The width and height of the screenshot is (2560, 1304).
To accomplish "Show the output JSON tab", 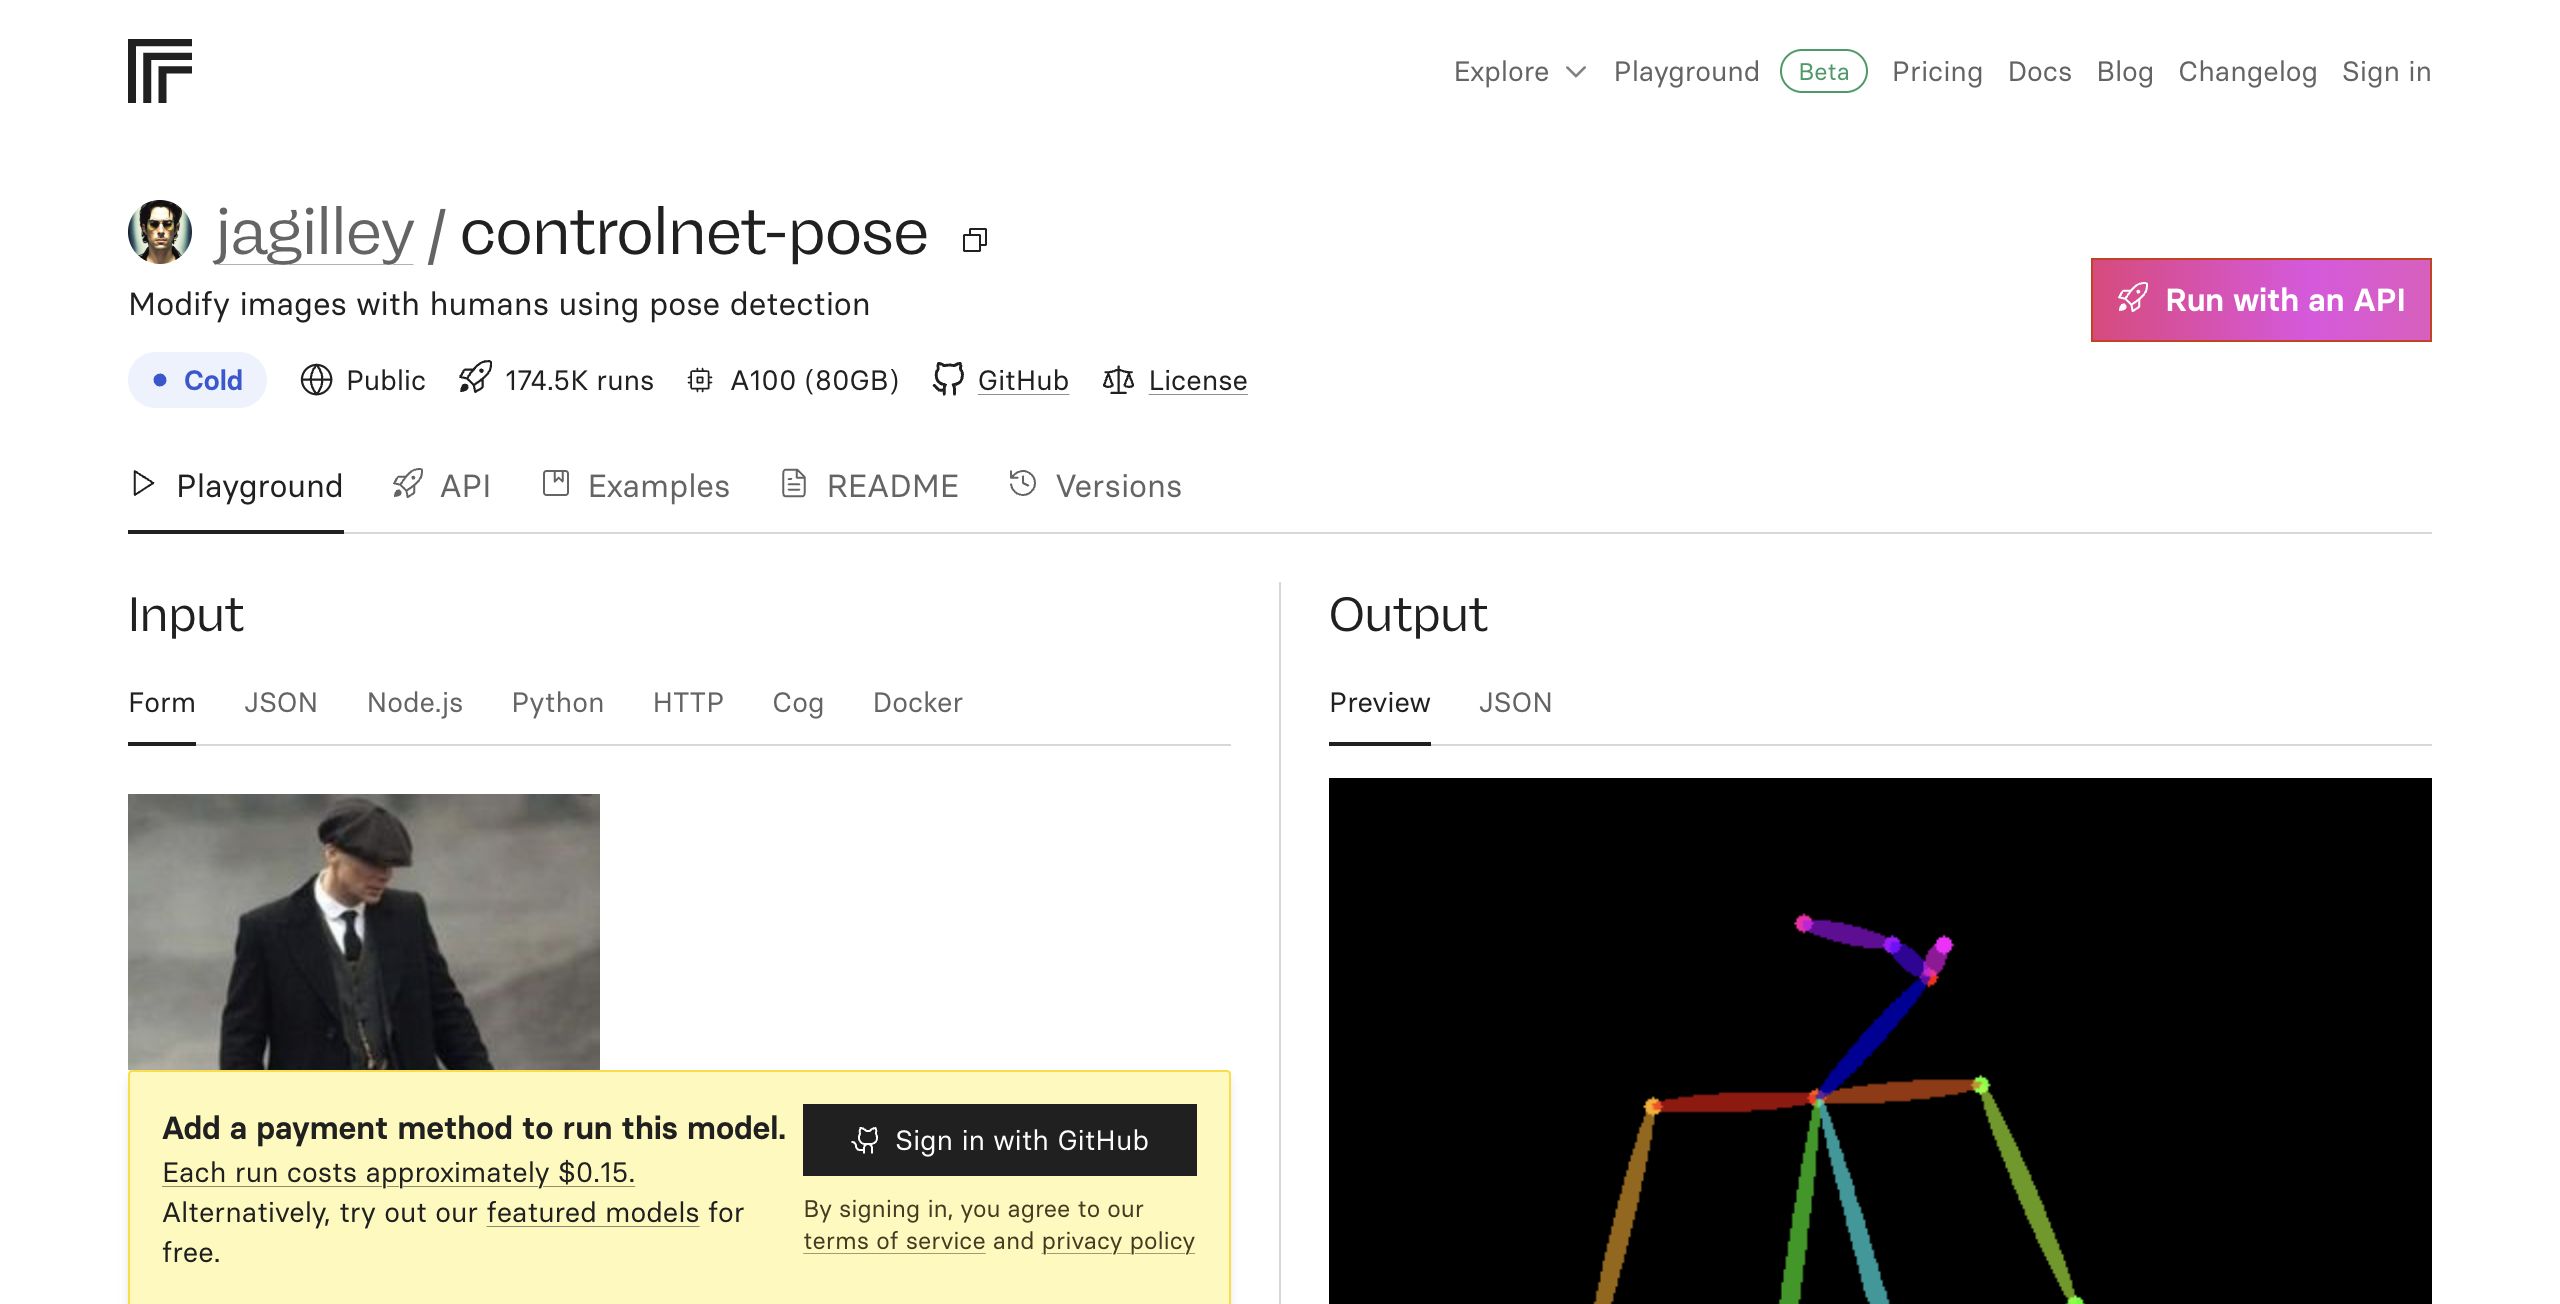I will click(x=1515, y=703).
